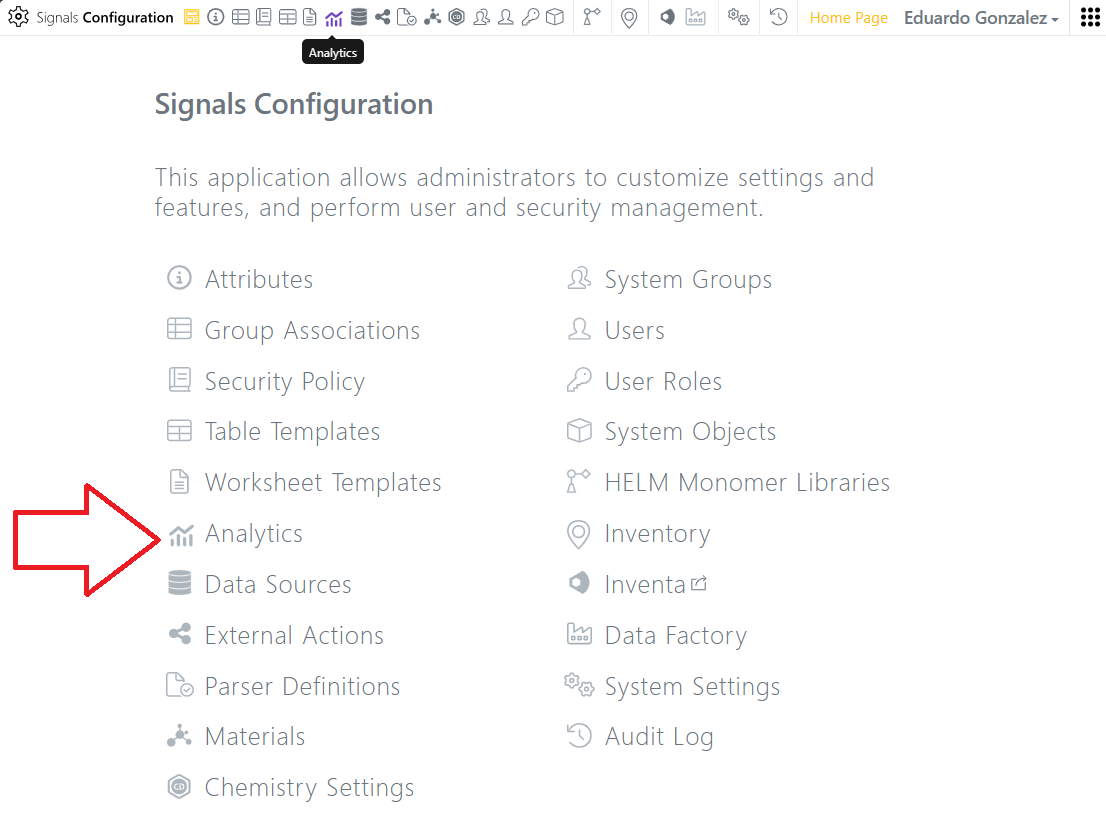The width and height of the screenshot is (1106, 833).
Task: Click the yellow landing page icon in toolbar
Action: coord(191,17)
